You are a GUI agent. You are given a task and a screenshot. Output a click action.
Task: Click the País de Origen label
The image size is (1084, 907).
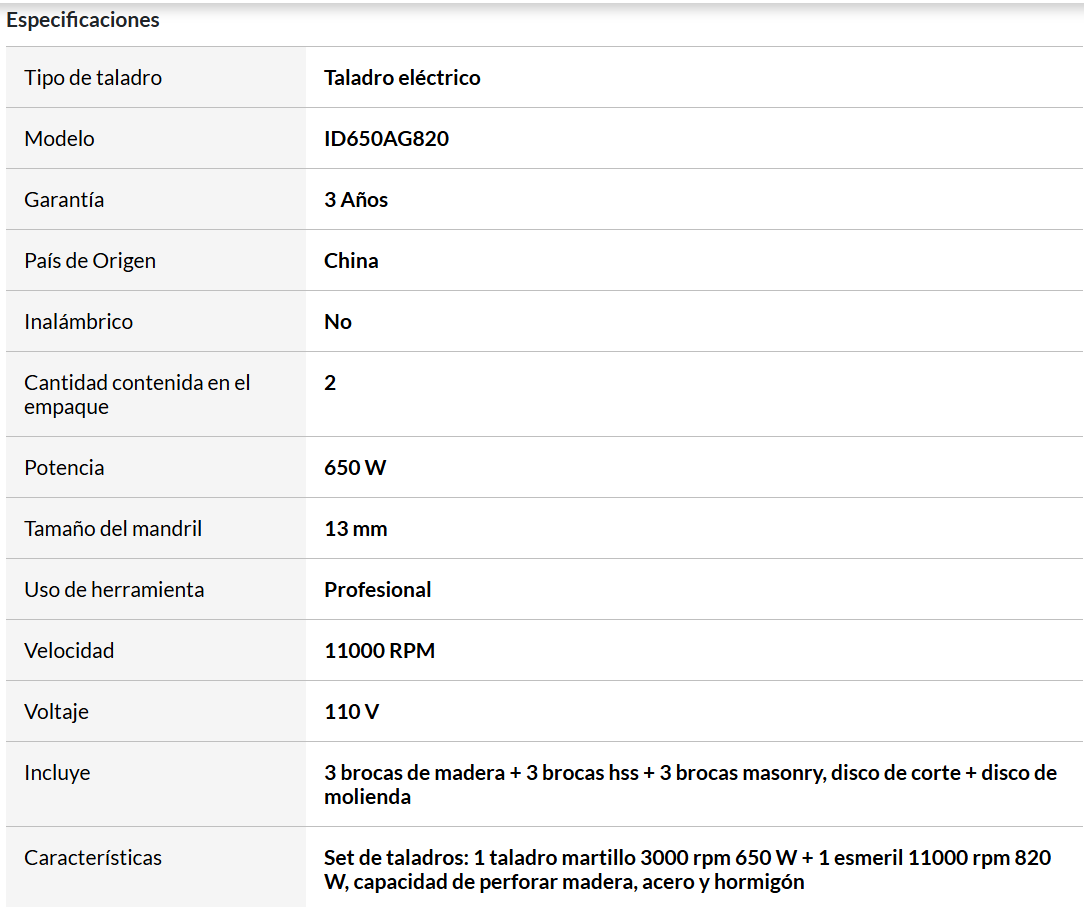pos(90,261)
